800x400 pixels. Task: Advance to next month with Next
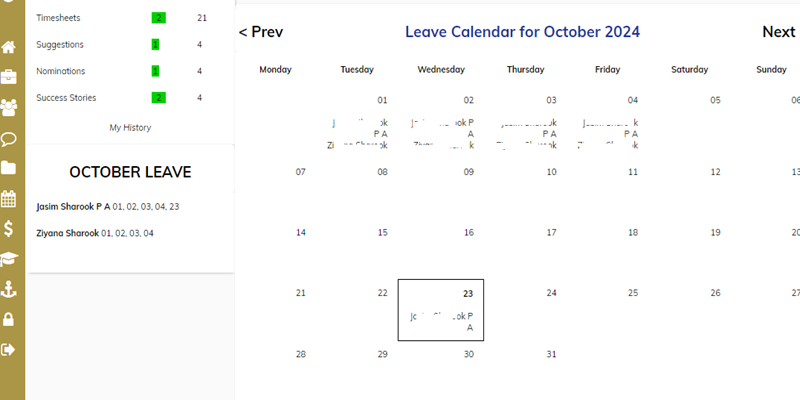click(x=779, y=32)
